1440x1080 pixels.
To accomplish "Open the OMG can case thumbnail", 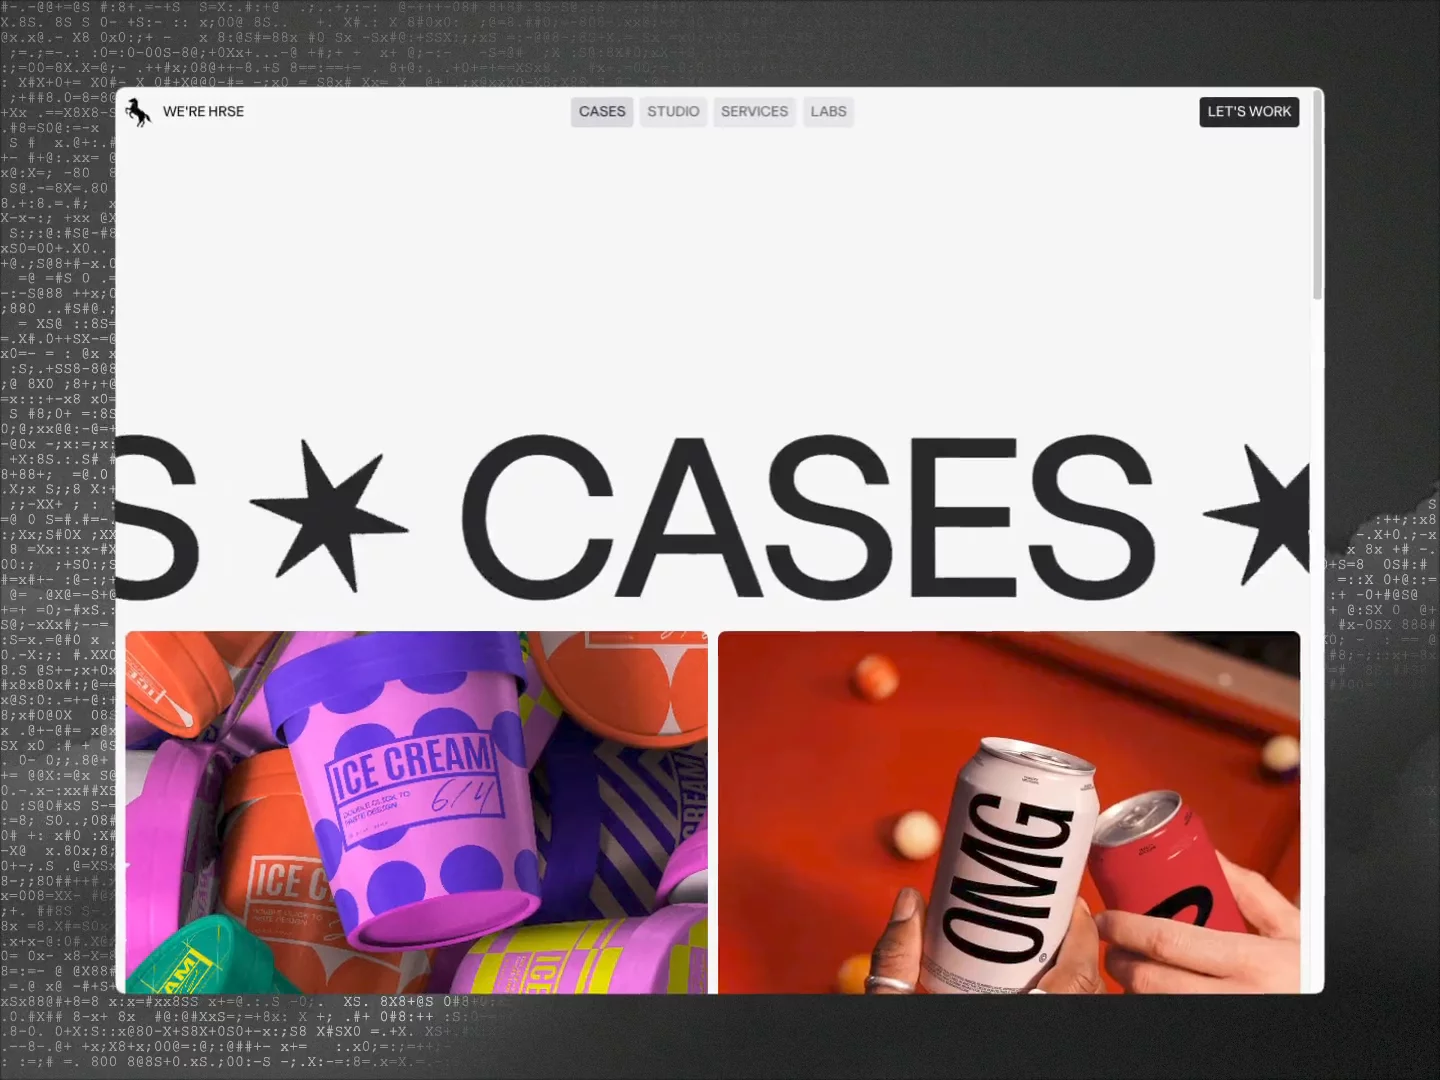I will pos(1009,812).
